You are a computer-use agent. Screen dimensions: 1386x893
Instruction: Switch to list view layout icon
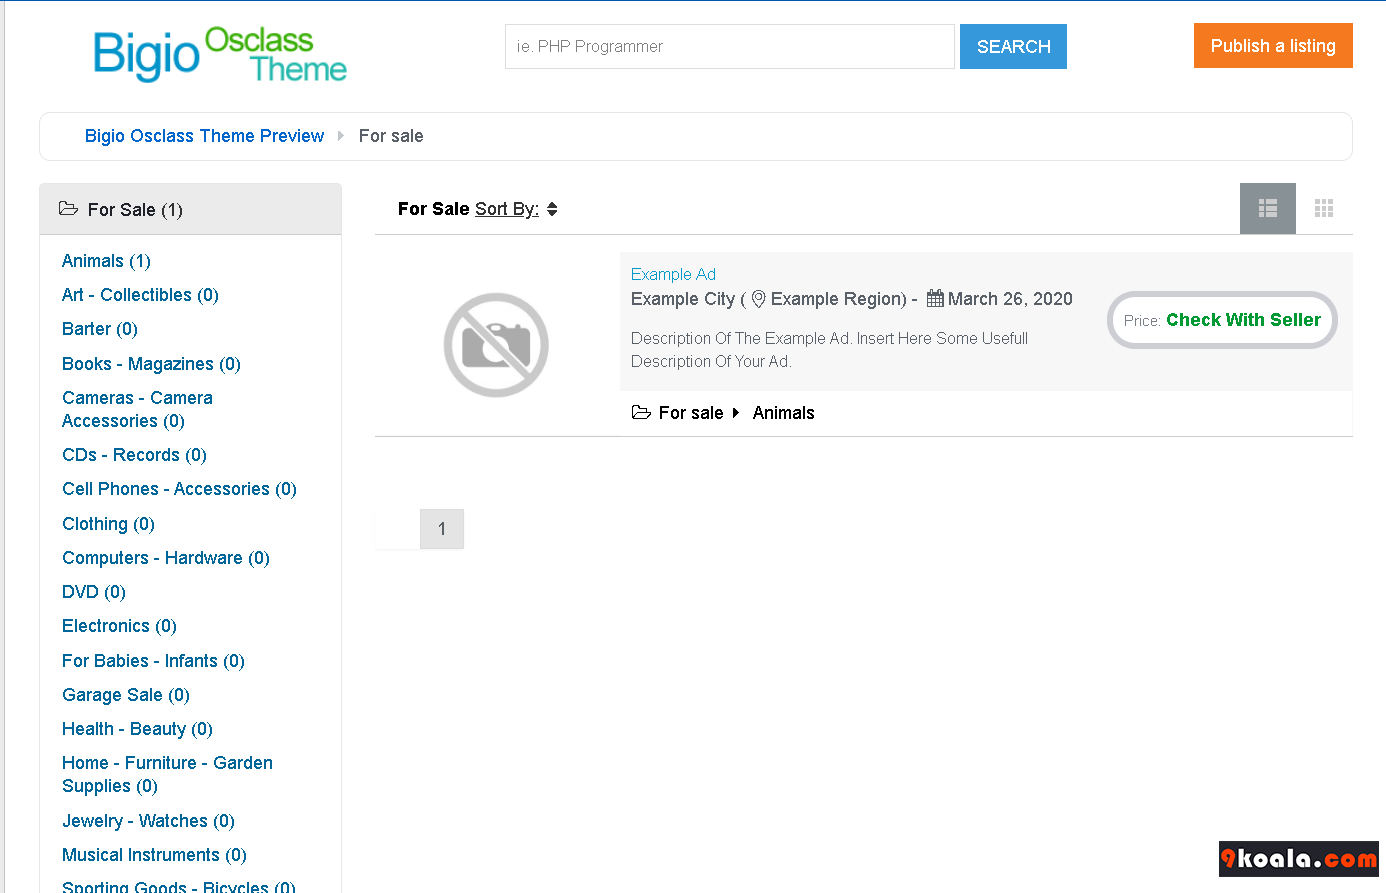click(x=1267, y=208)
